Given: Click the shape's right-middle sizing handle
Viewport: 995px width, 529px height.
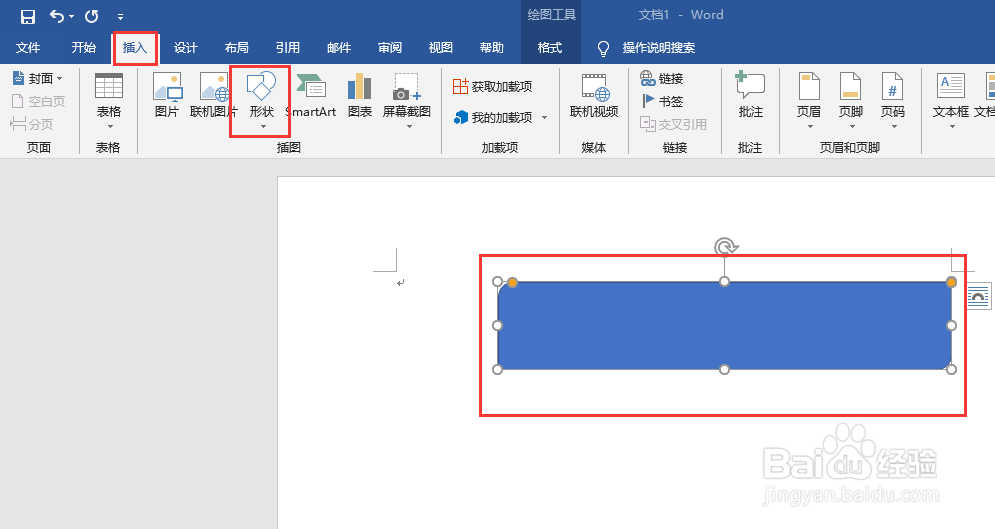Looking at the screenshot, I should (x=951, y=325).
